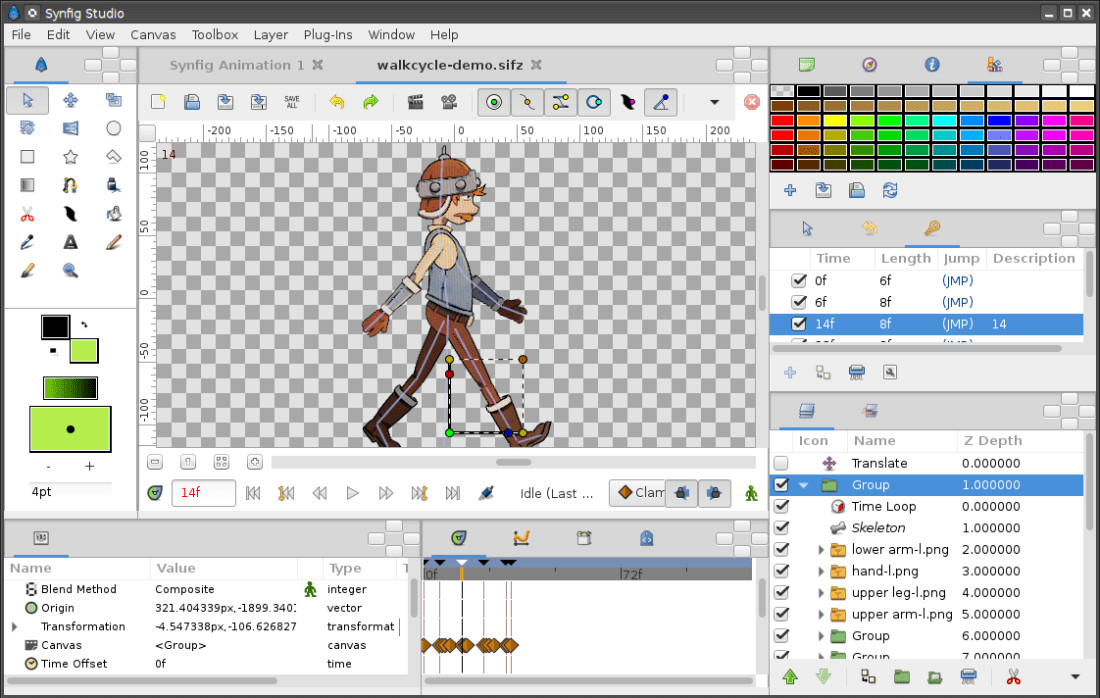Select the walkcycle-demo.sifz tab
Viewport: 1100px width, 698px height.
pyautogui.click(x=450, y=65)
